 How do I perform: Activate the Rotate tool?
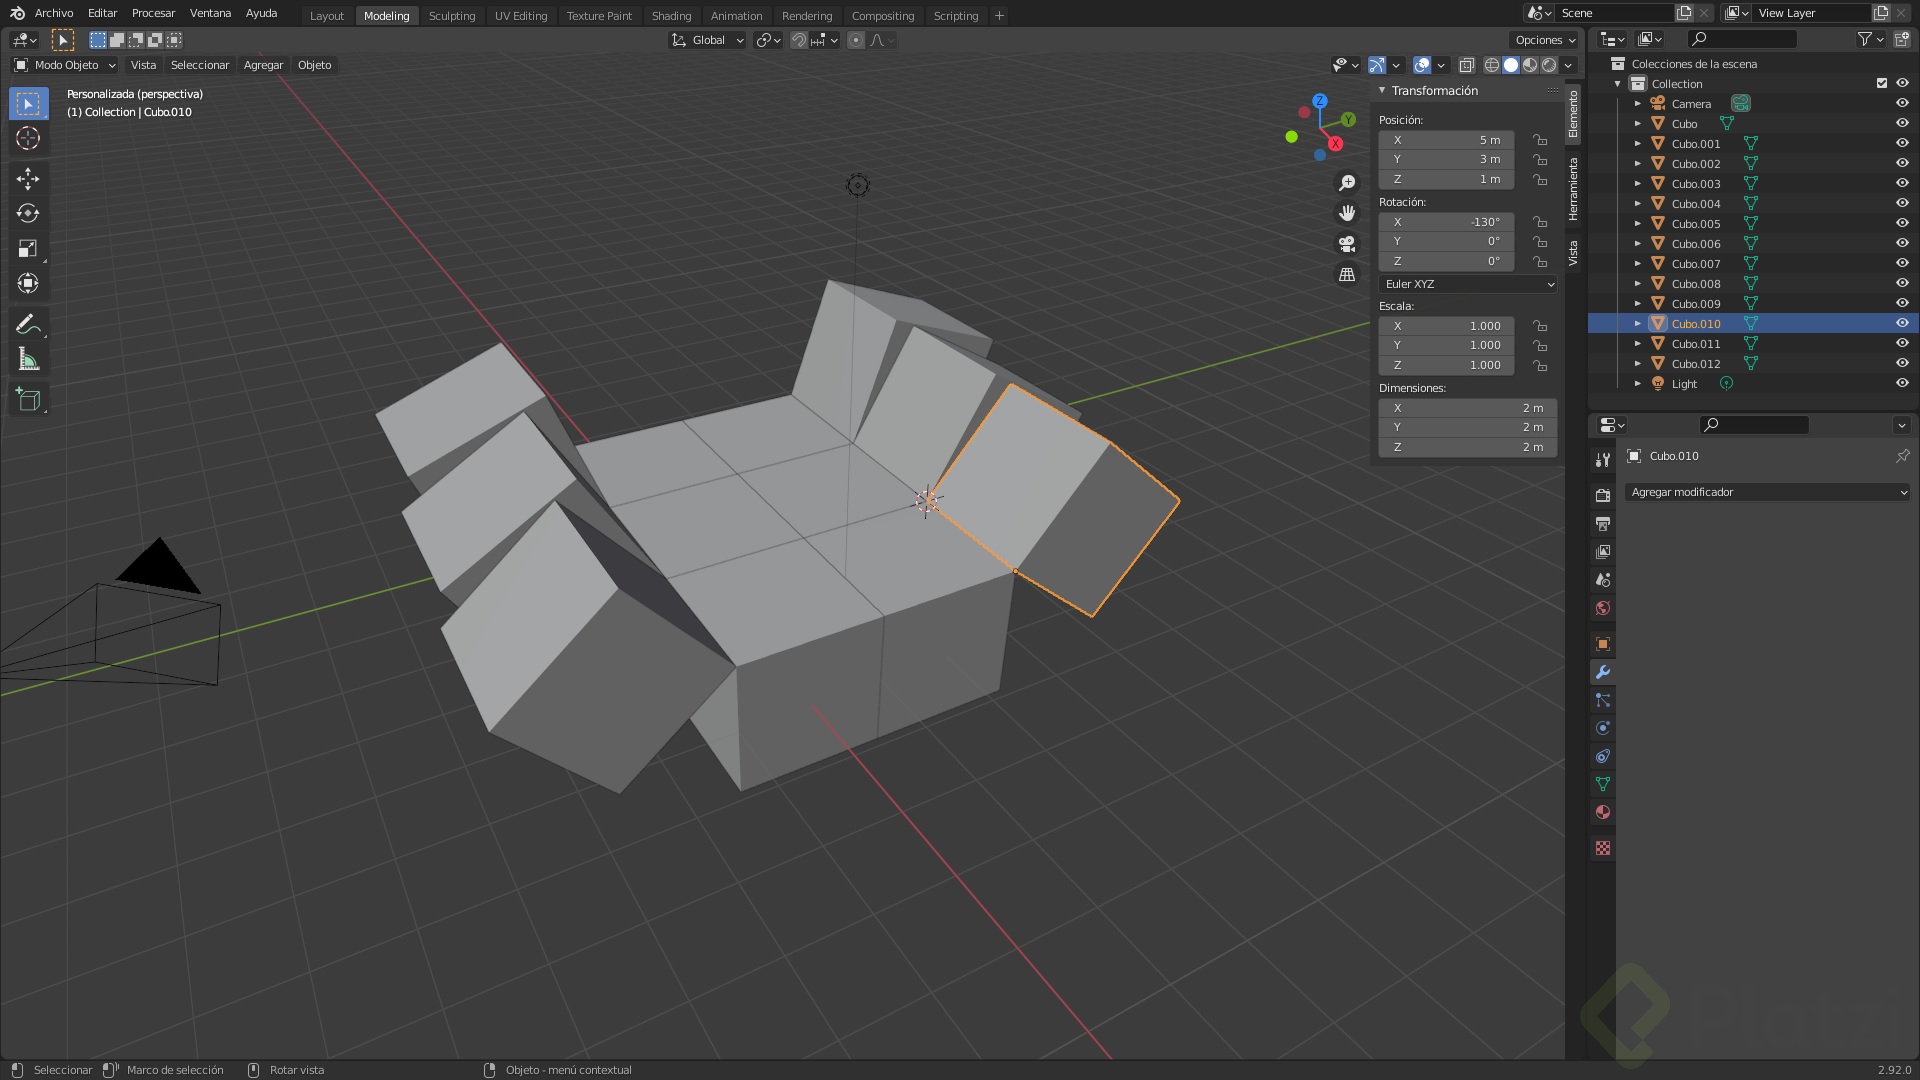coord(28,213)
